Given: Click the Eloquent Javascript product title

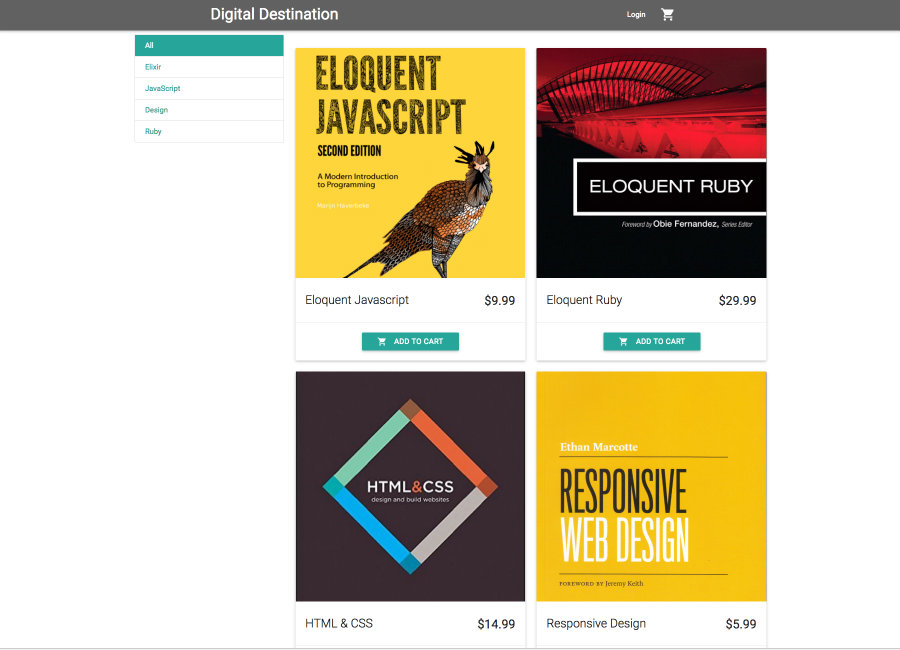Looking at the screenshot, I should click(x=357, y=300).
